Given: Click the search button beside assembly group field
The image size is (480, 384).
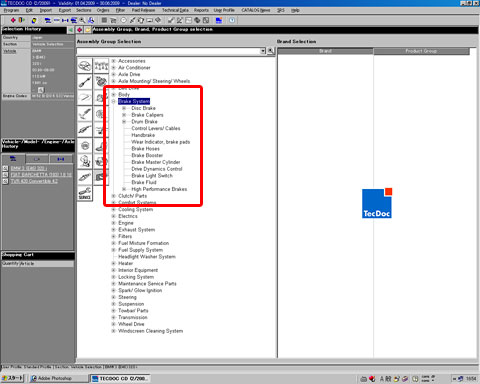Looking at the screenshot, I should tap(270, 51).
